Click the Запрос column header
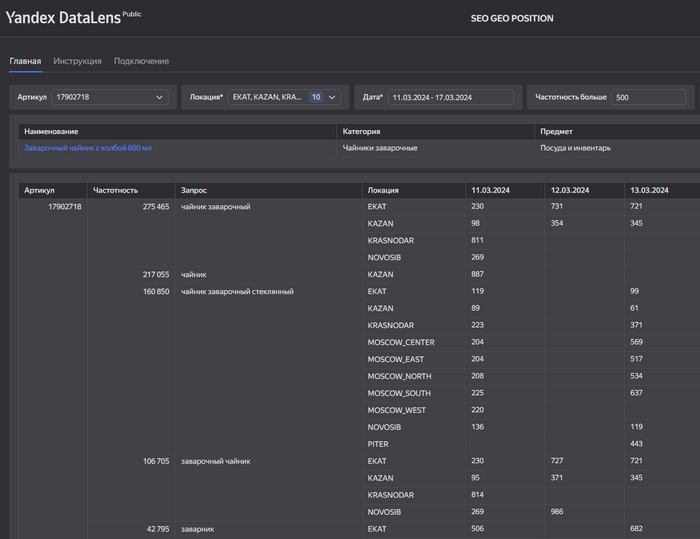This screenshot has height=539, width=700. point(194,189)
